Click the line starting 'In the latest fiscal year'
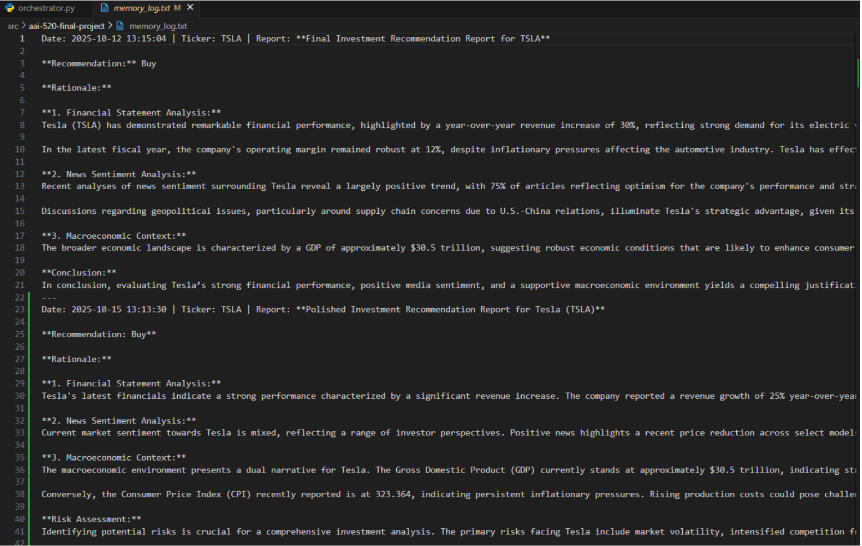 pyautogui.click(x=448, y=149)
